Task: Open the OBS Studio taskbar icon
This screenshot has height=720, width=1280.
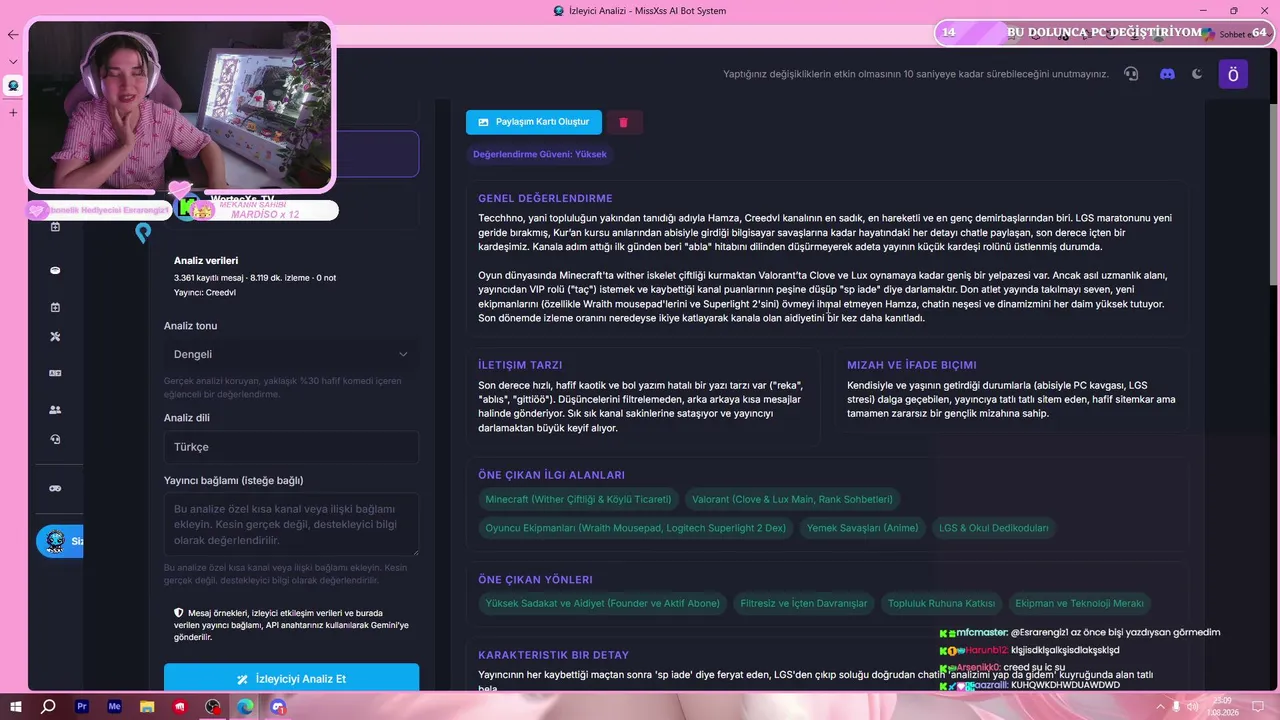Action: point(213,706)
